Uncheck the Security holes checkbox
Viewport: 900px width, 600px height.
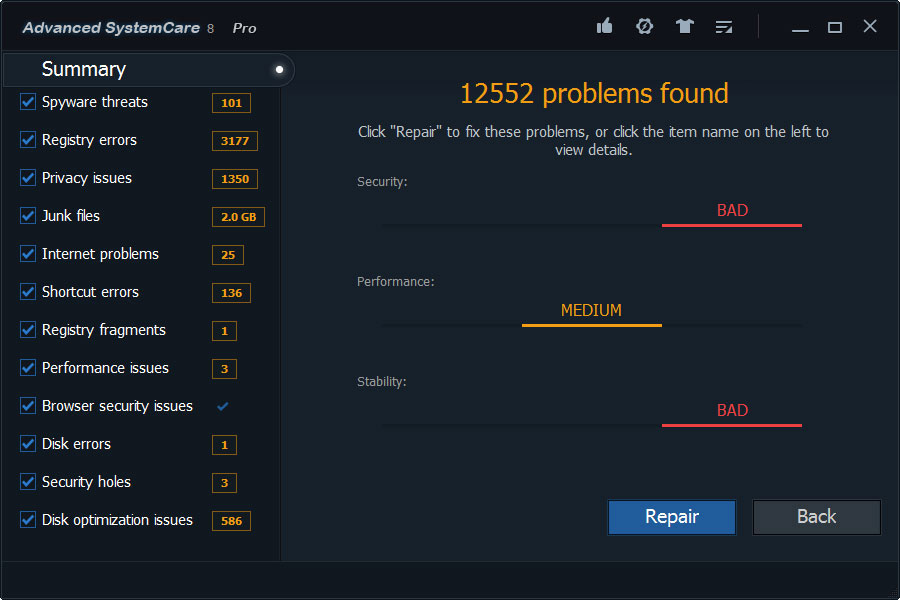click(x=28, y=482)
